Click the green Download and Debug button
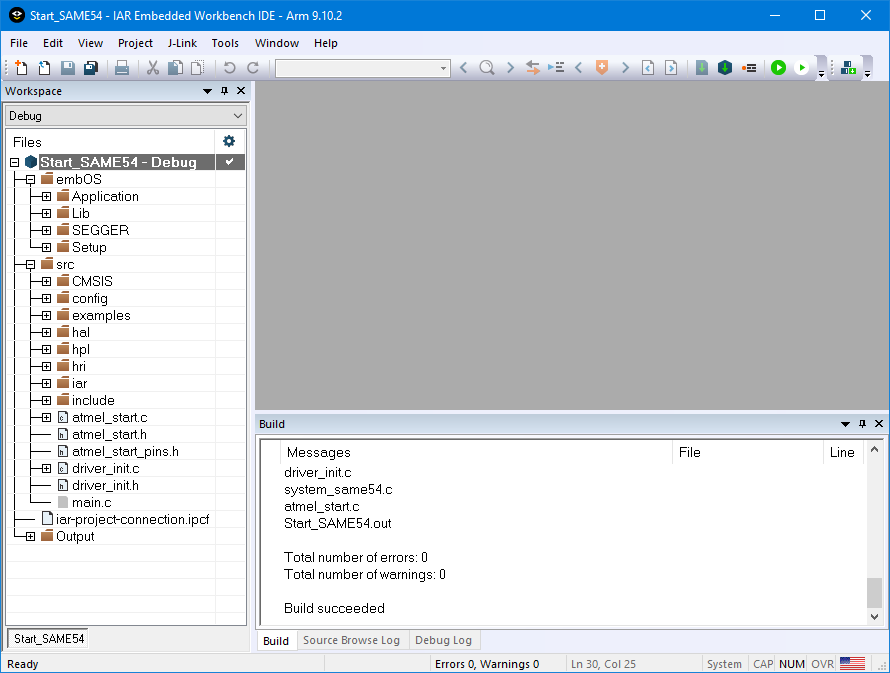Screen dimensions: 890x673 point(778,68)
